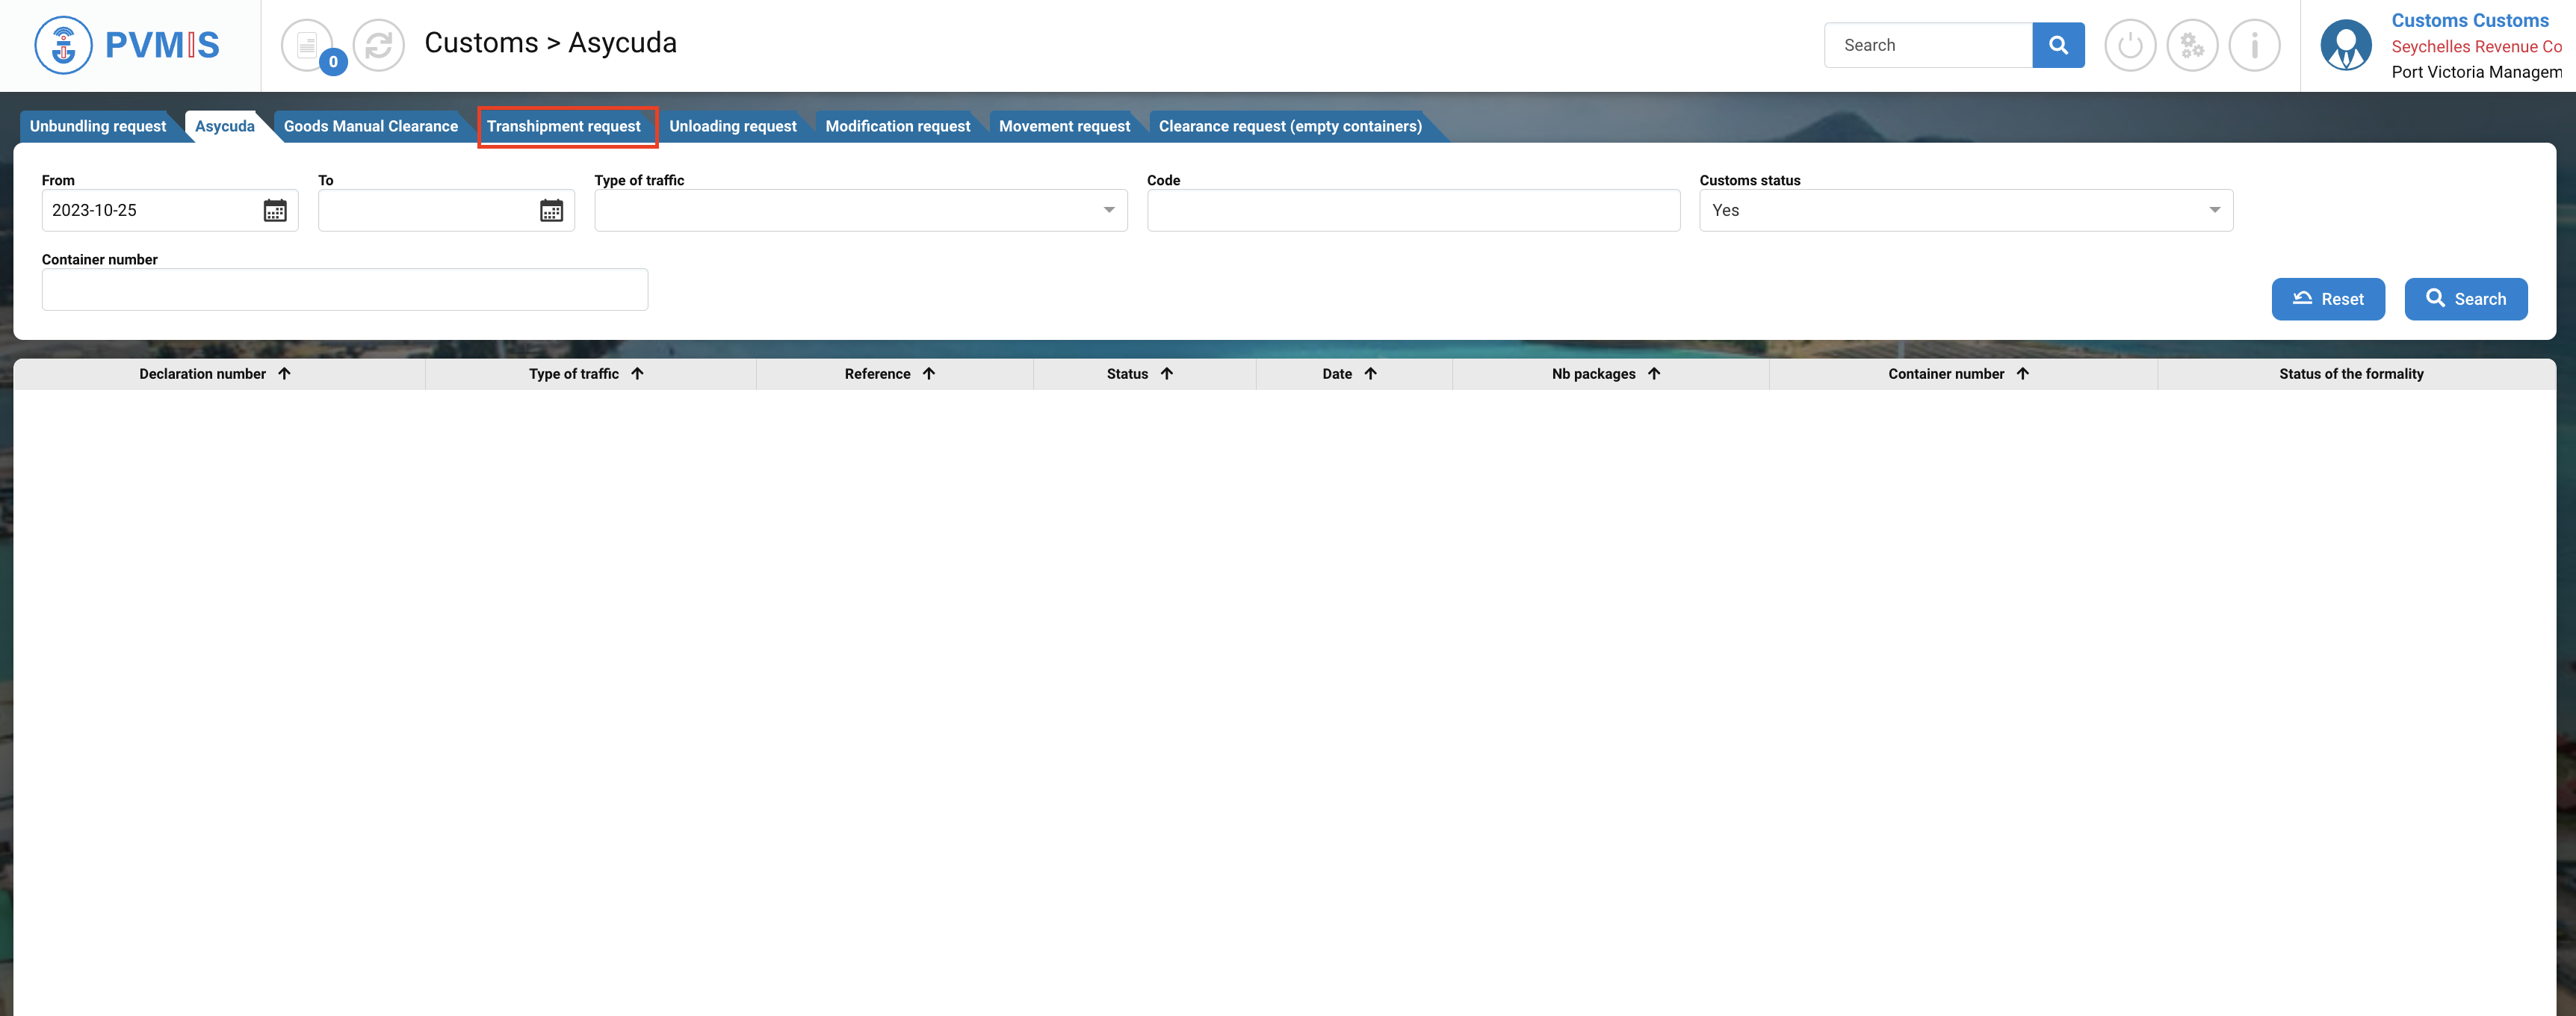
Task: Open the settings gears icon
Action: tap(2192, 45)
